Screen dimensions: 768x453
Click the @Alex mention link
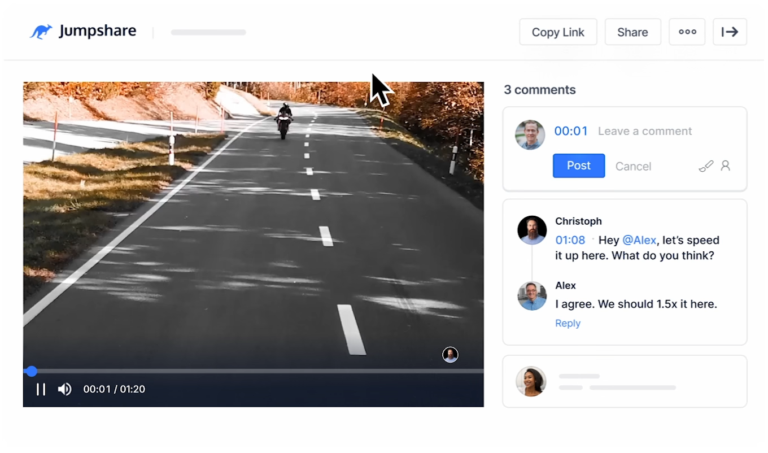(639, 240)
